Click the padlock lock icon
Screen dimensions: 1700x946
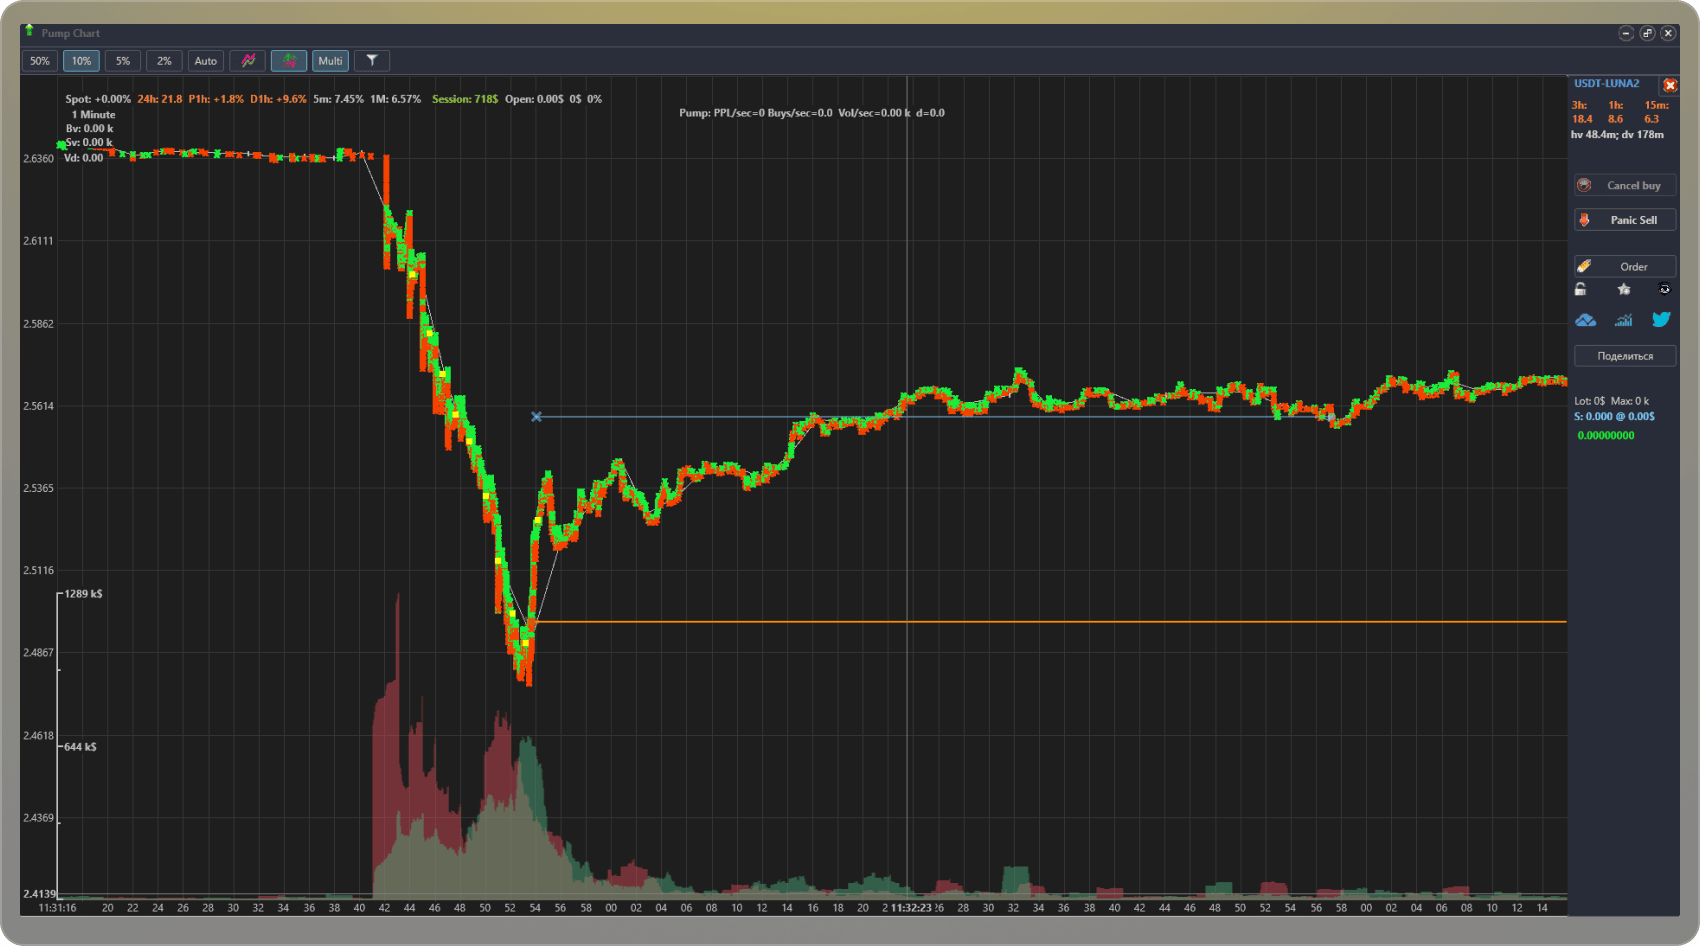[1581, 290]
